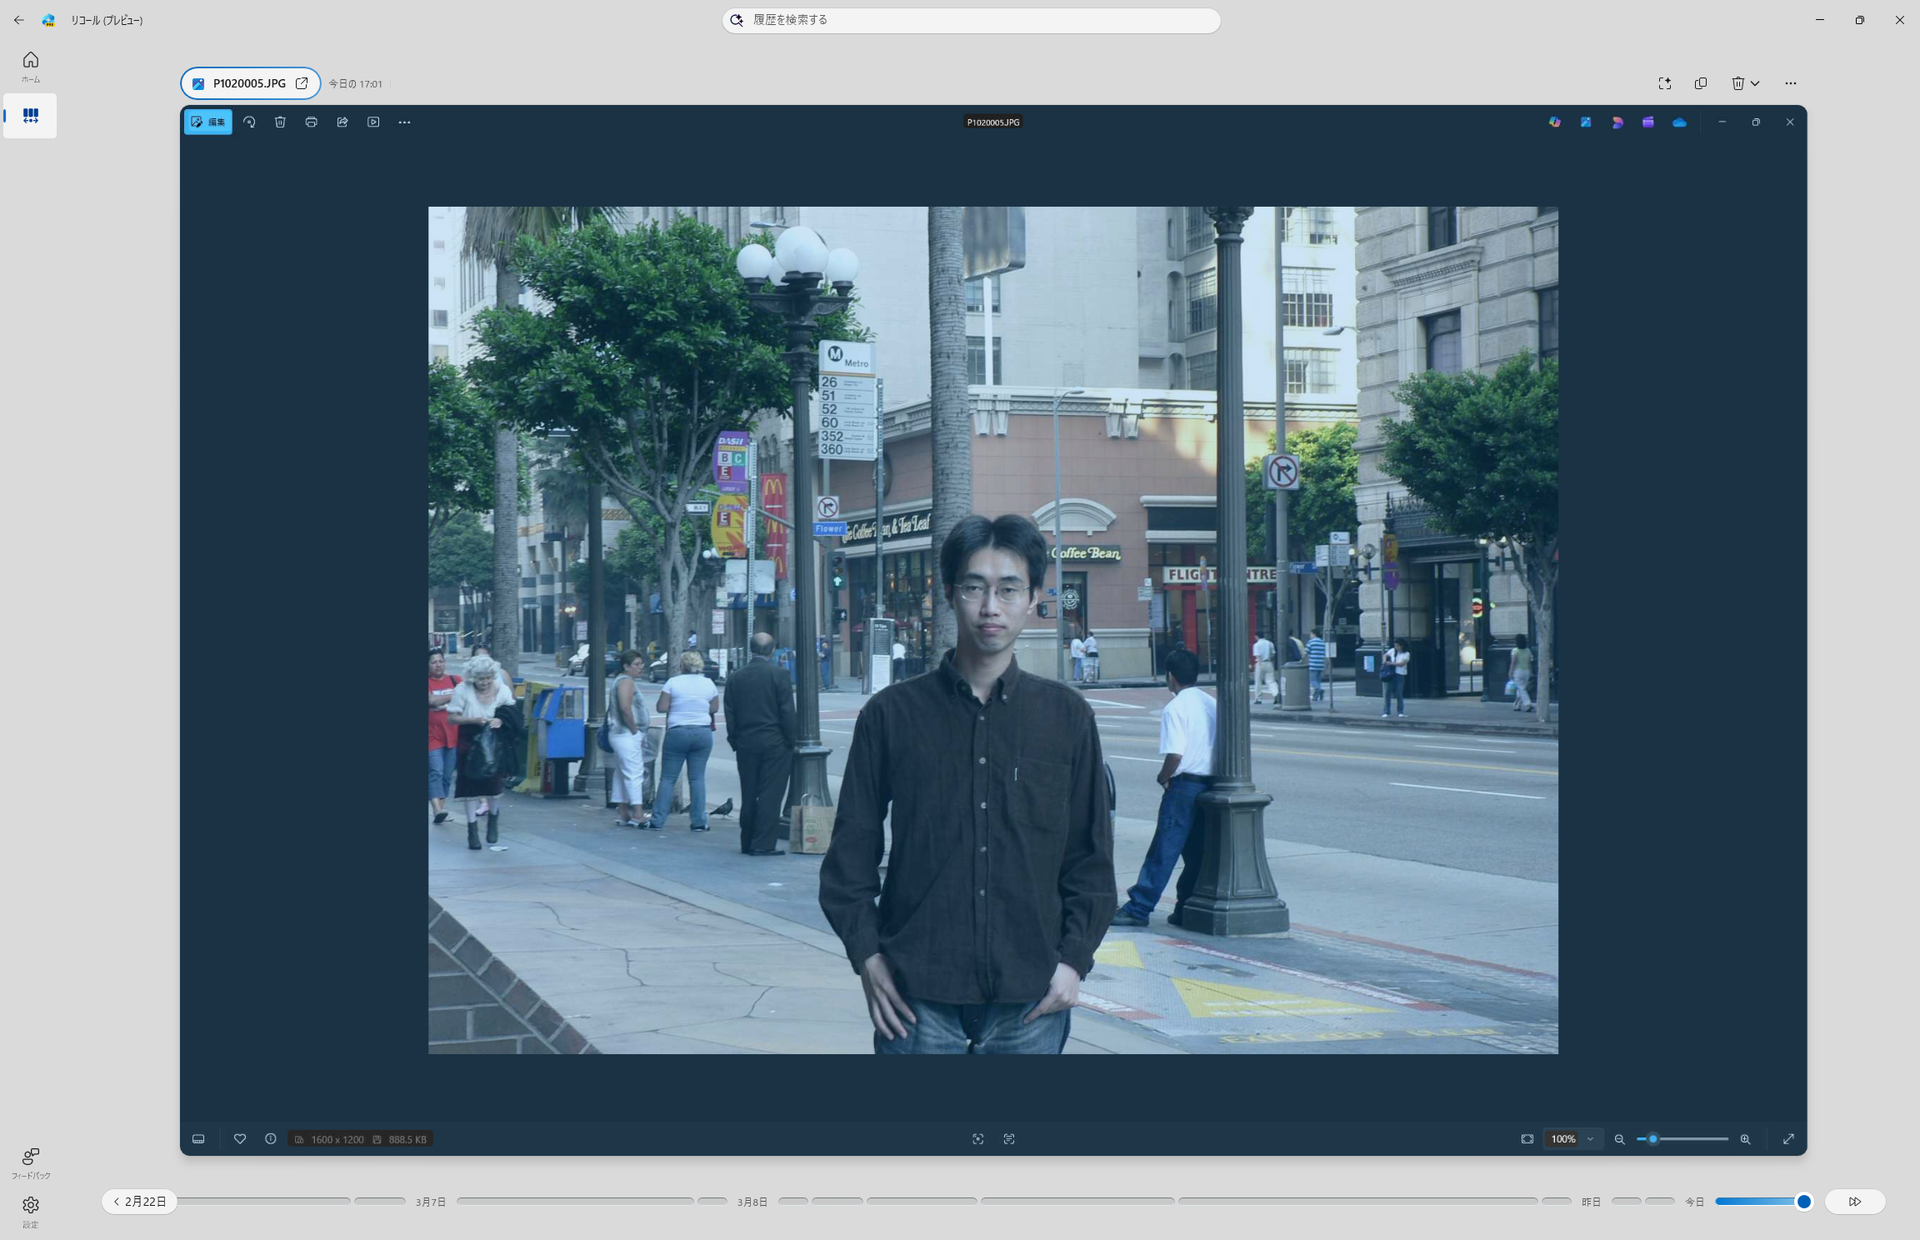
Task: Click the share icon in Photos toolbar
Action: click(342, 122)
